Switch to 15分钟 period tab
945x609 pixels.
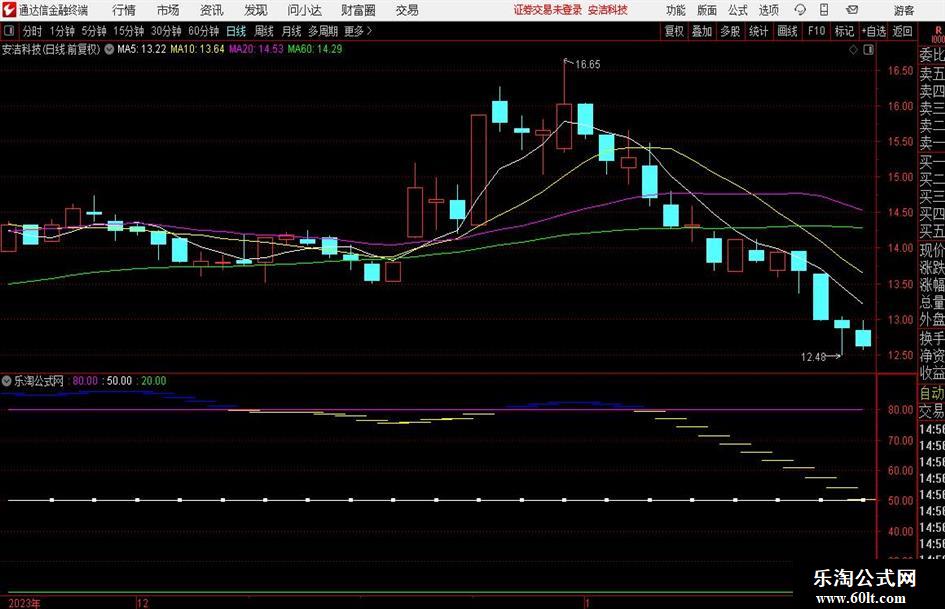129,31
